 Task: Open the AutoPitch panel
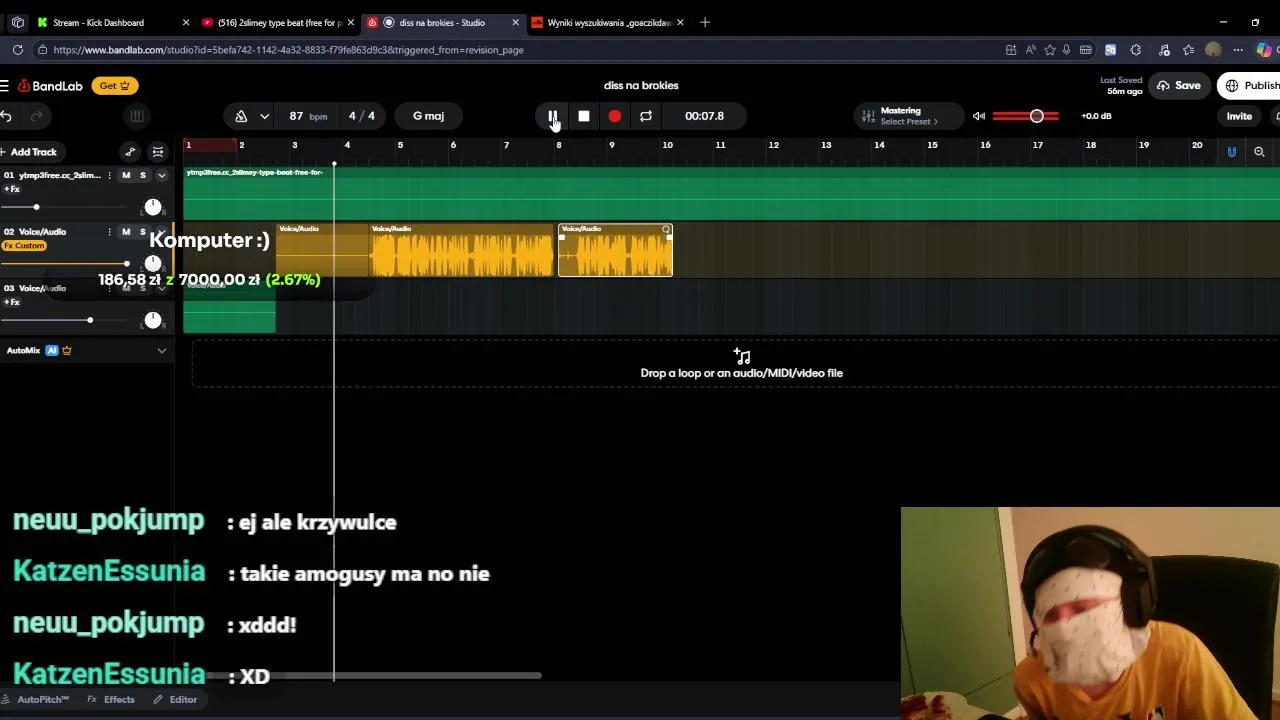coord(35,700)
